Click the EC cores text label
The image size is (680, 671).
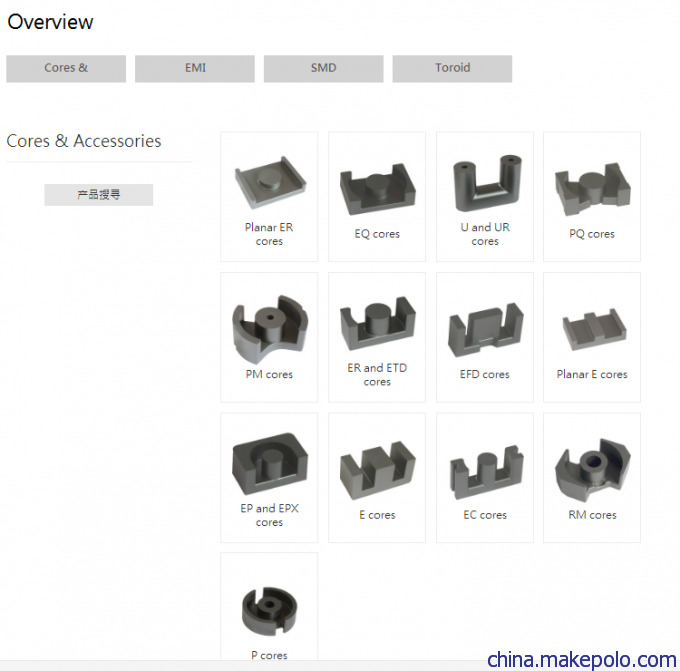coord(485,515)
